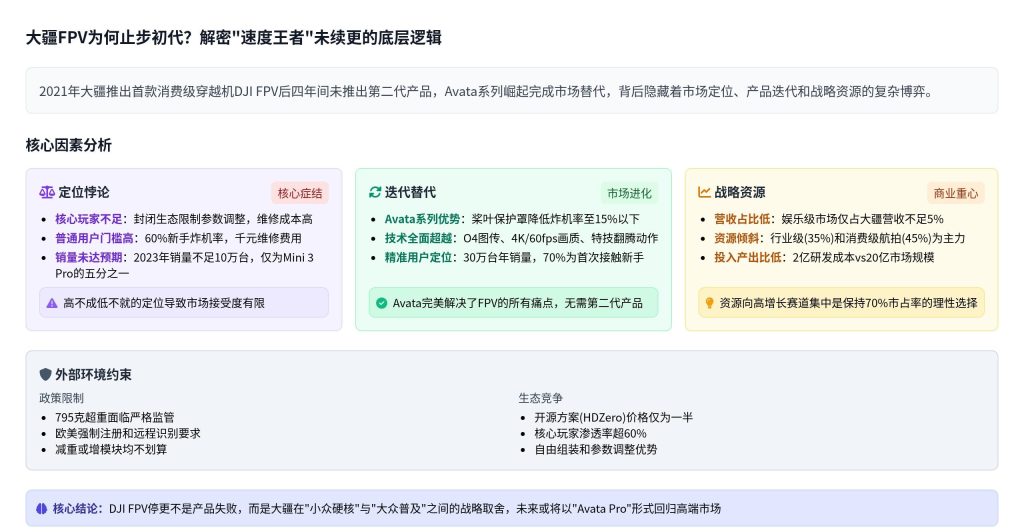Click the main title about 大疆FPV

coord(233,38)
